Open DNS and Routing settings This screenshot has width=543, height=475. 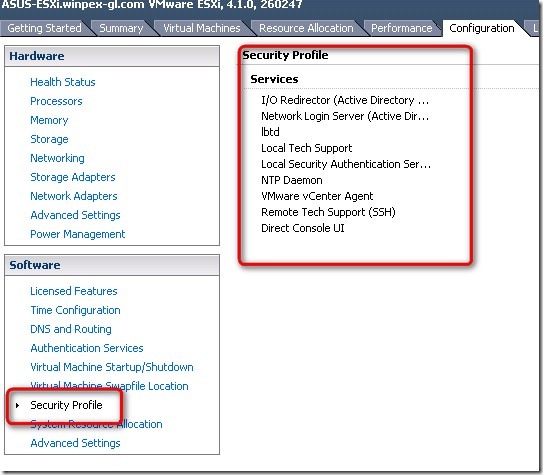(71, 329)
